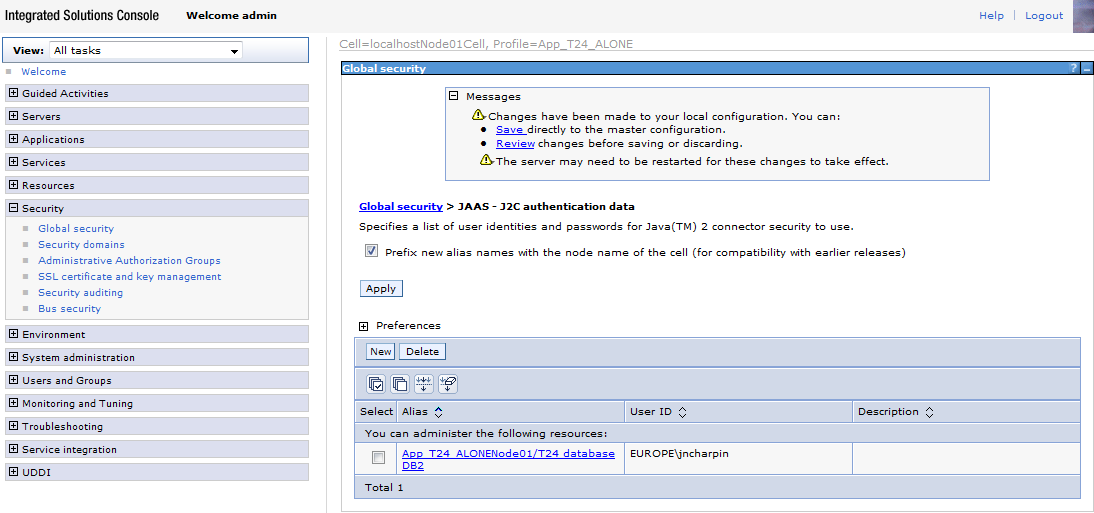The image size is (1094, 513).
Task: Click the Deselect All table icon
Action: click(400, 383)
